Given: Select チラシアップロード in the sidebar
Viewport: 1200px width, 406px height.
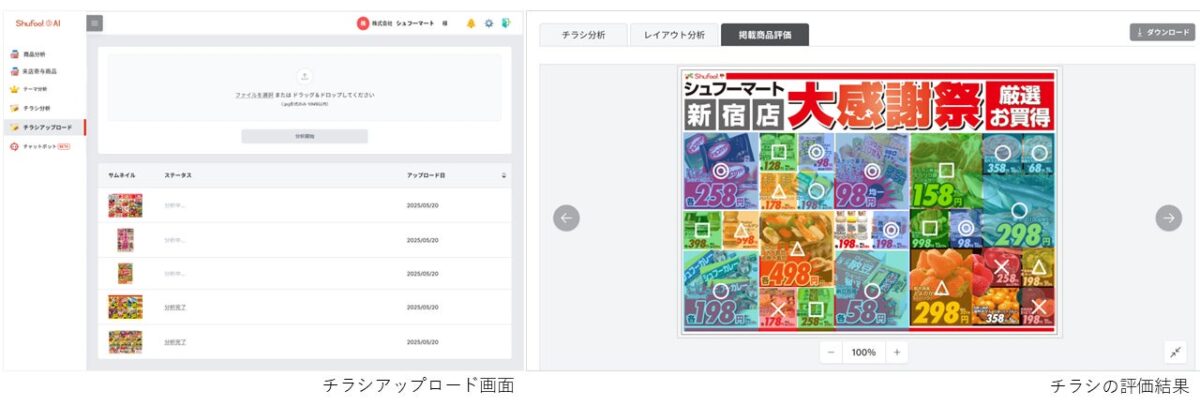Looking at the screenshot, I should coord(44,128).
